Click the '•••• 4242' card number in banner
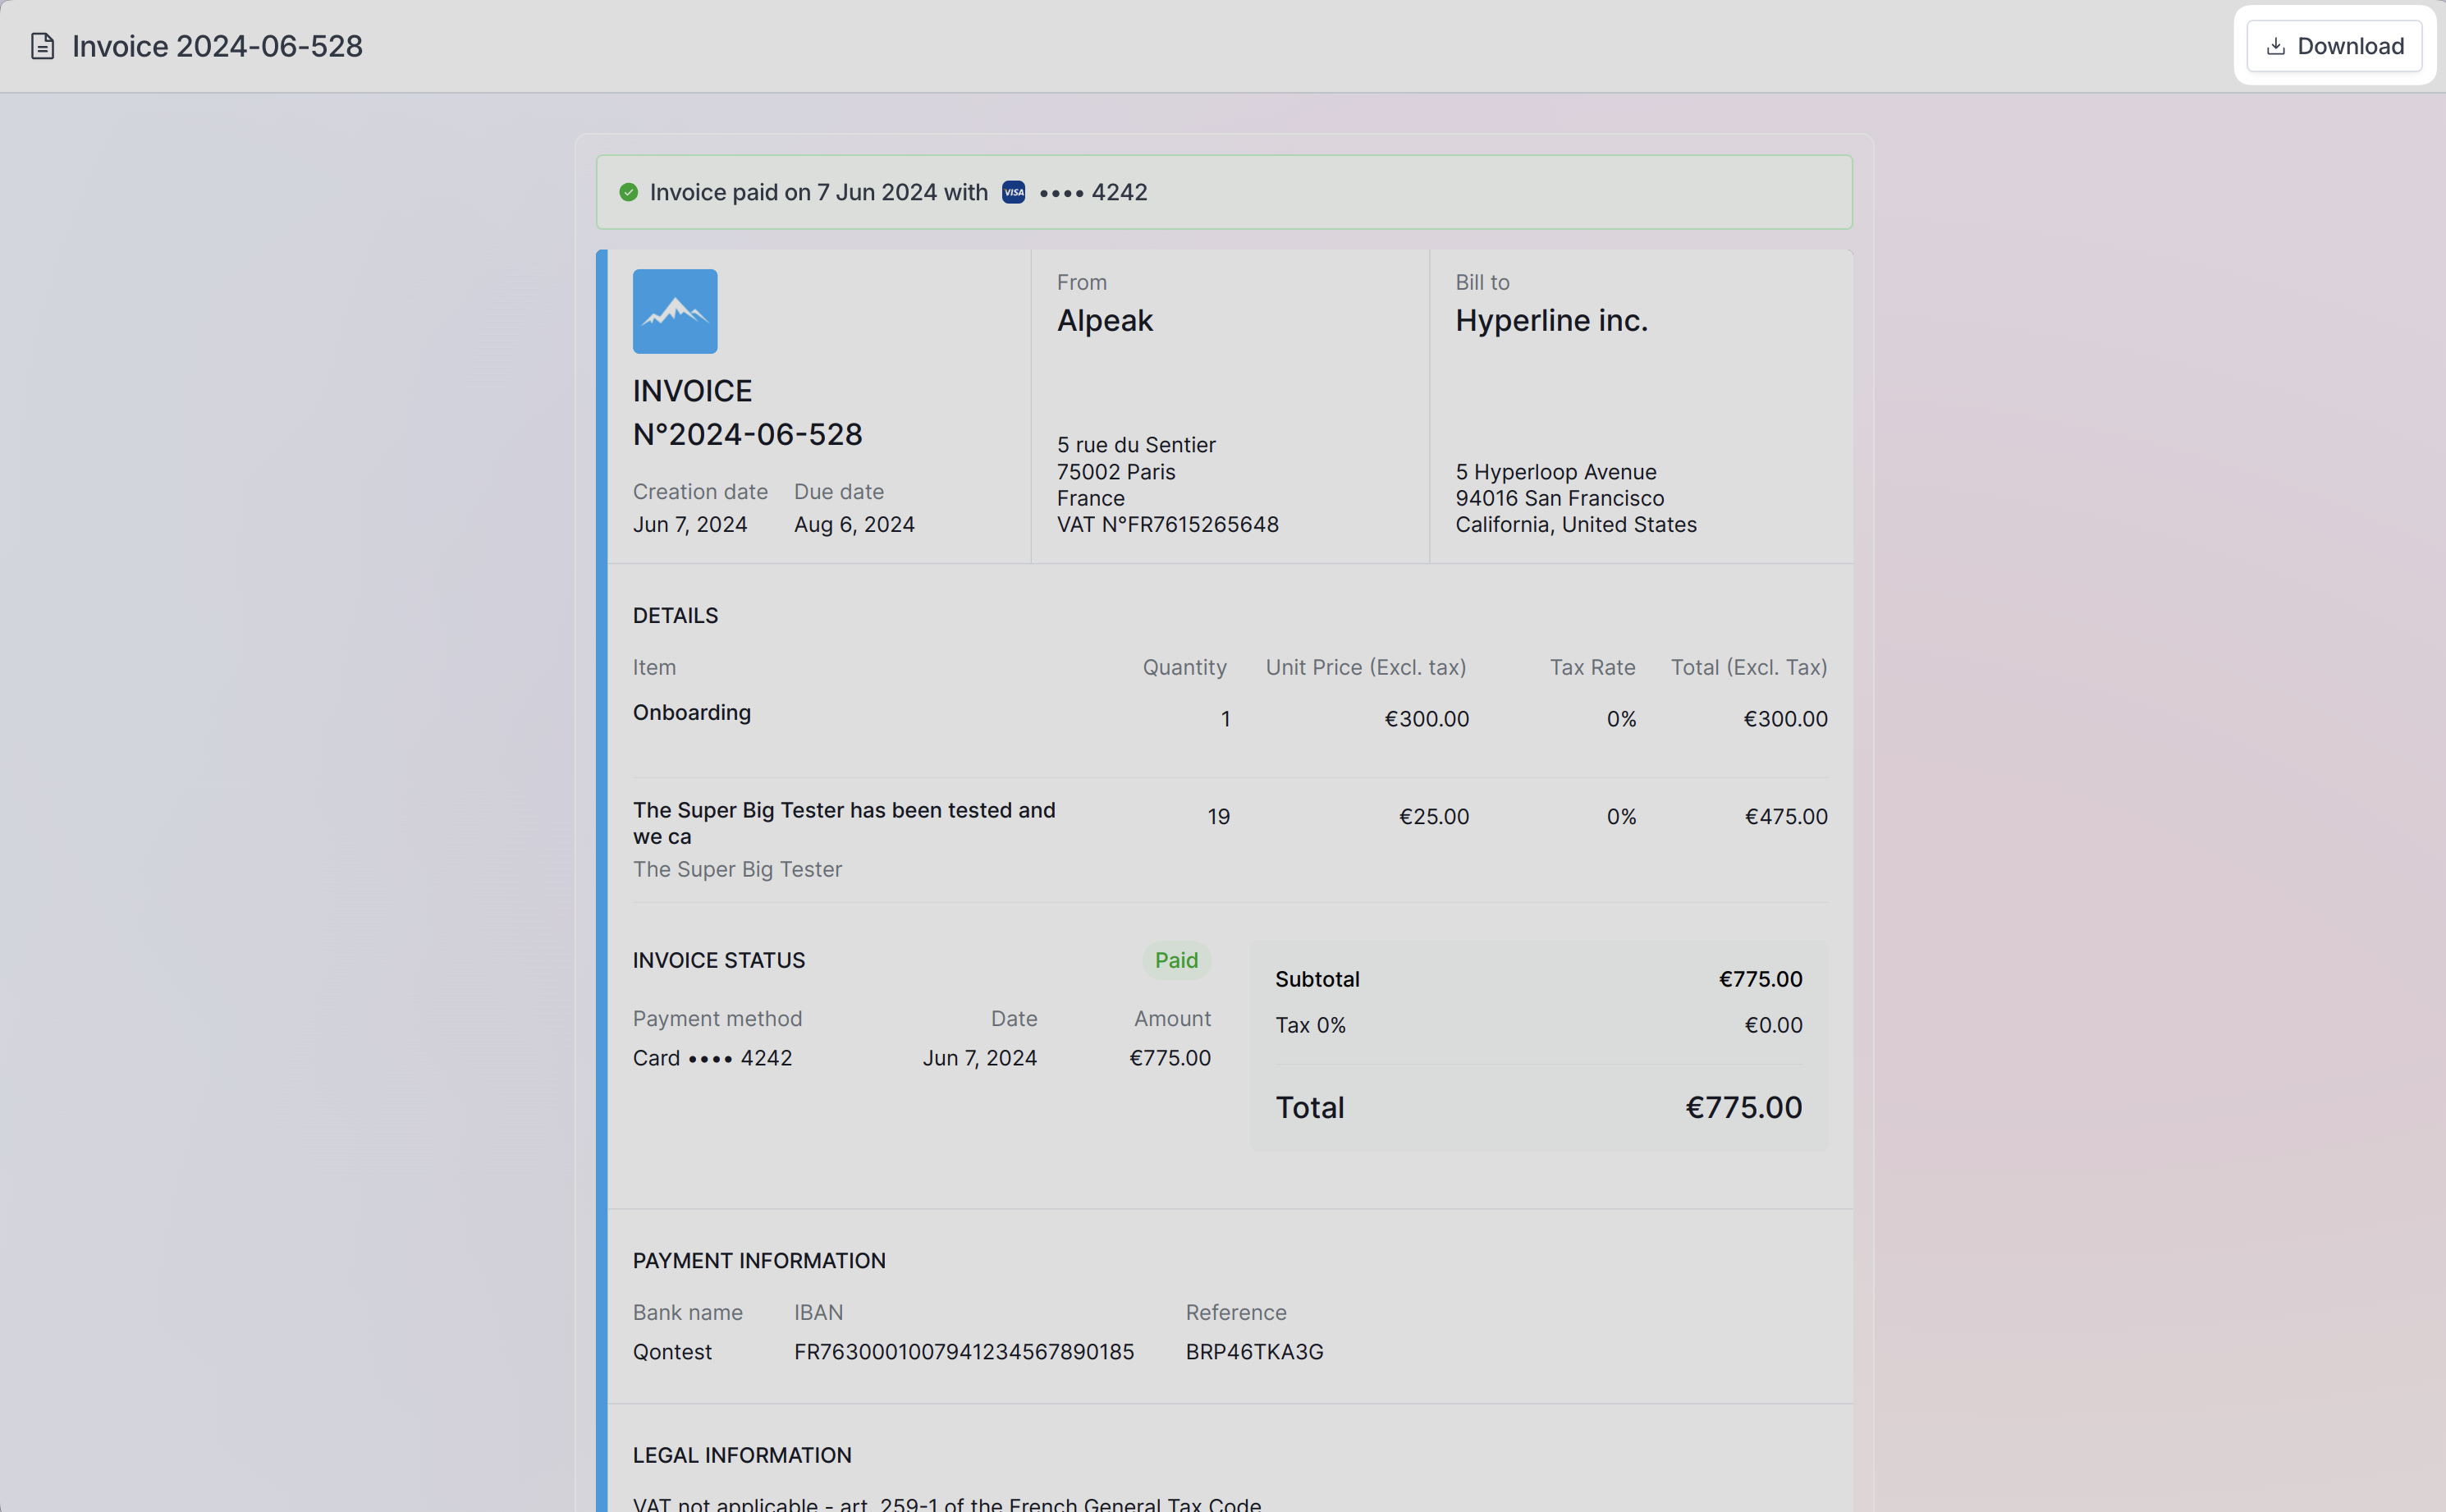2446x1512 pixels. coord(1093,192)
